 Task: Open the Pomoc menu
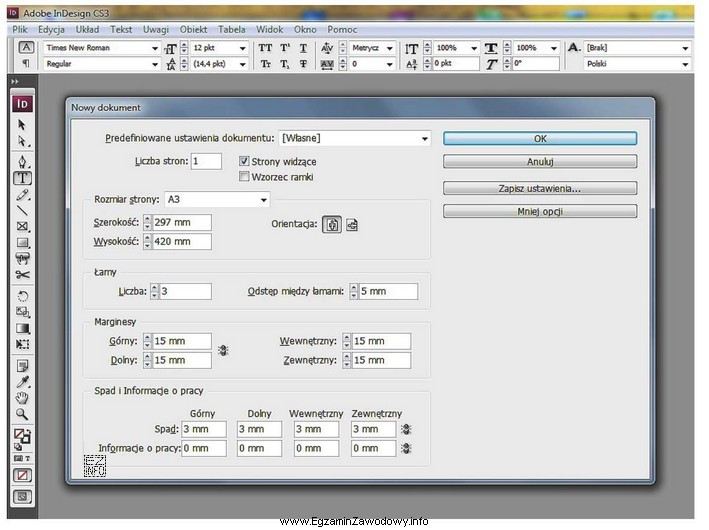342,30
